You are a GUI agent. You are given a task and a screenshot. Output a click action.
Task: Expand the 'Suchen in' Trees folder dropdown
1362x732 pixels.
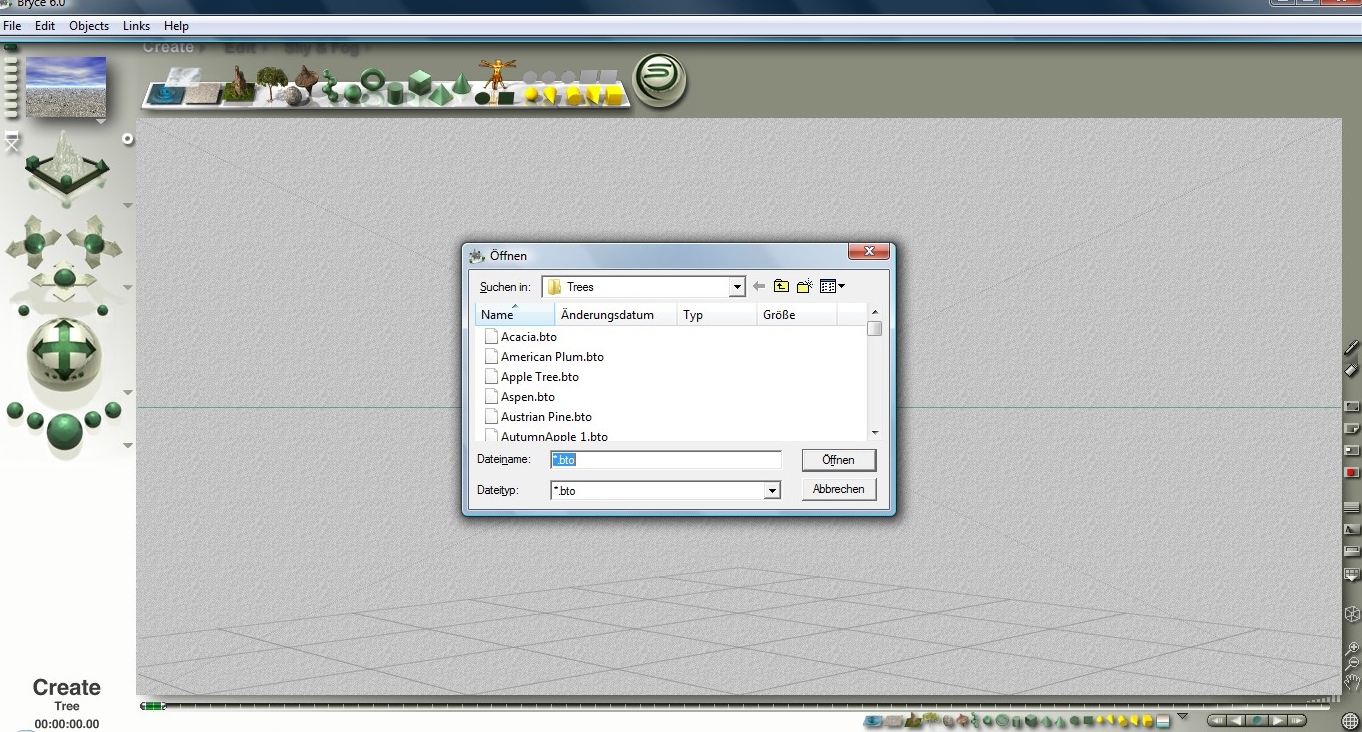point(737,288)
